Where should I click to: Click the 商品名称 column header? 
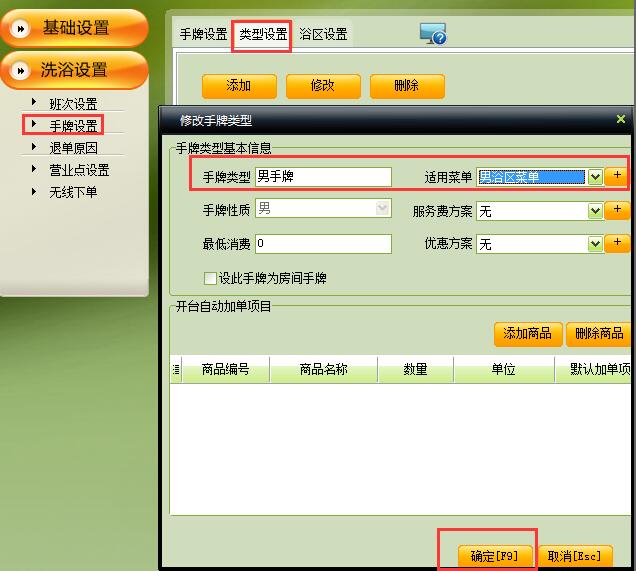323,369
